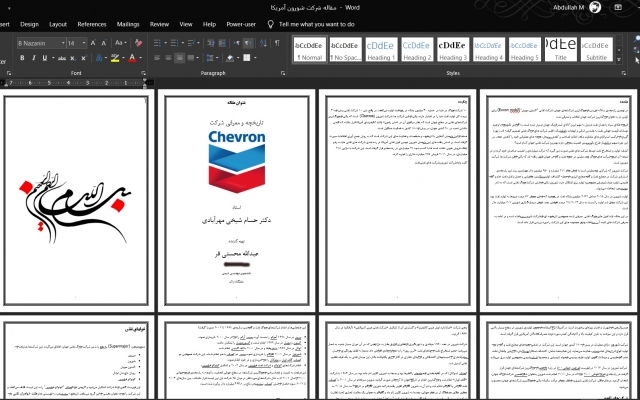
Task: Click Tell me what you want to do
Action: [317, 24]
